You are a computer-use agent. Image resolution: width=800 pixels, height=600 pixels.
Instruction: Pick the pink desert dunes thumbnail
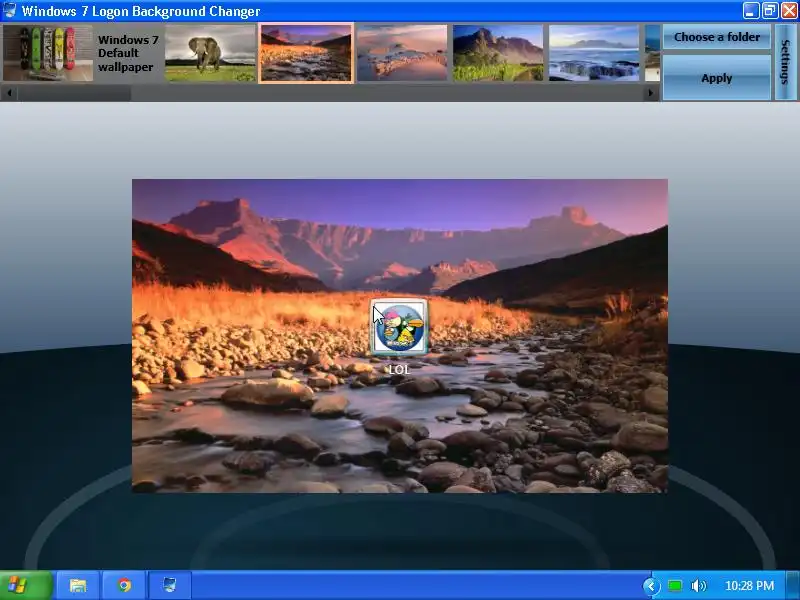402,53
